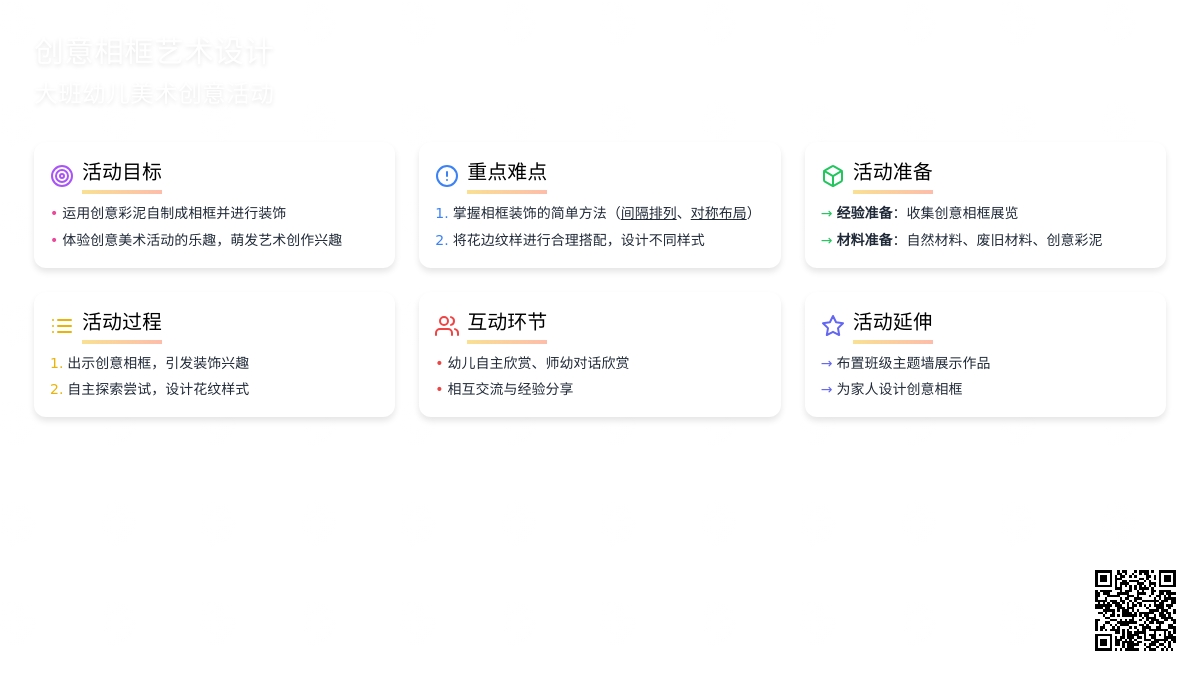Click the red people icon beside 互动环节
1200x675 pixels.
(x=447, y=326)
